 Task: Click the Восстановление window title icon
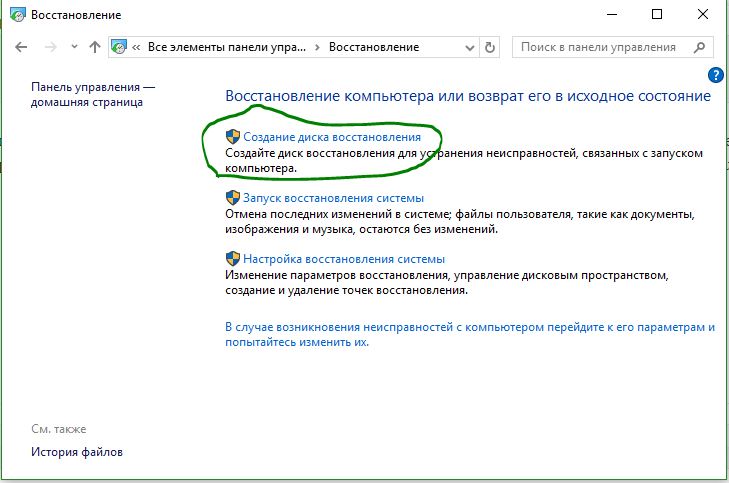pyautogui.click(x=18, y=14)
